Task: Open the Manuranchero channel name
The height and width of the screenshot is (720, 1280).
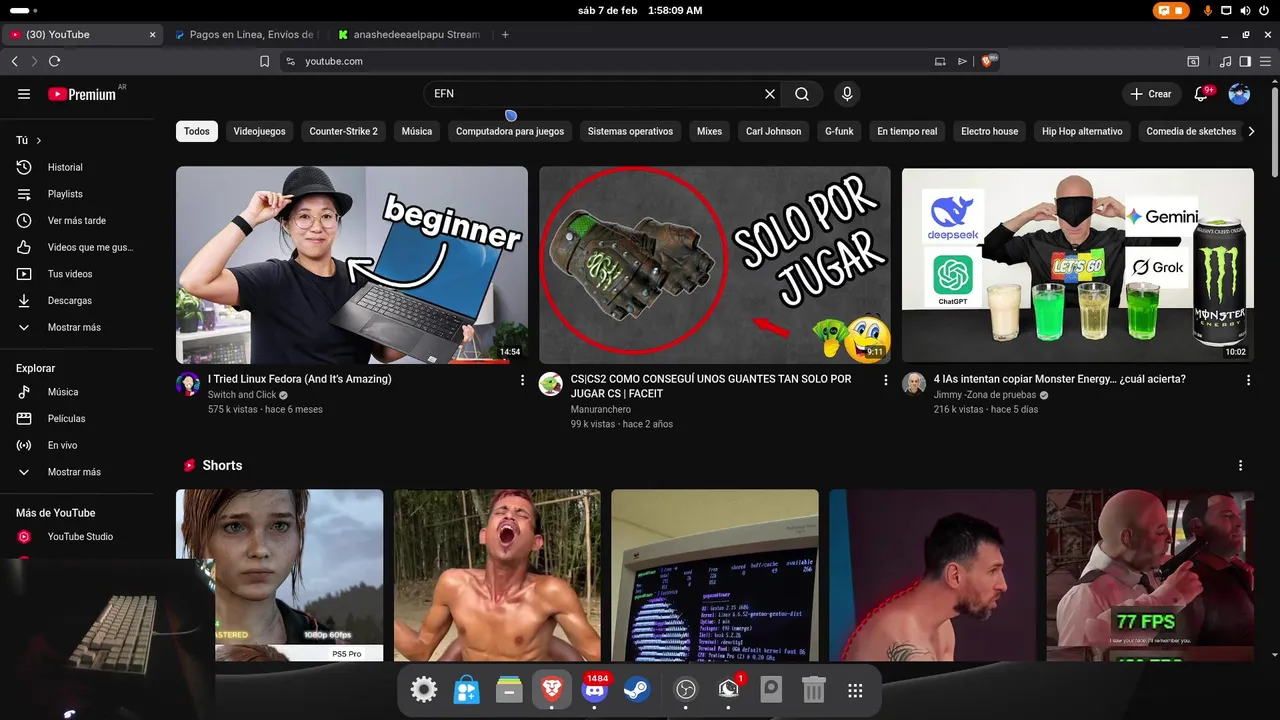Action: [x=601, y=409]
